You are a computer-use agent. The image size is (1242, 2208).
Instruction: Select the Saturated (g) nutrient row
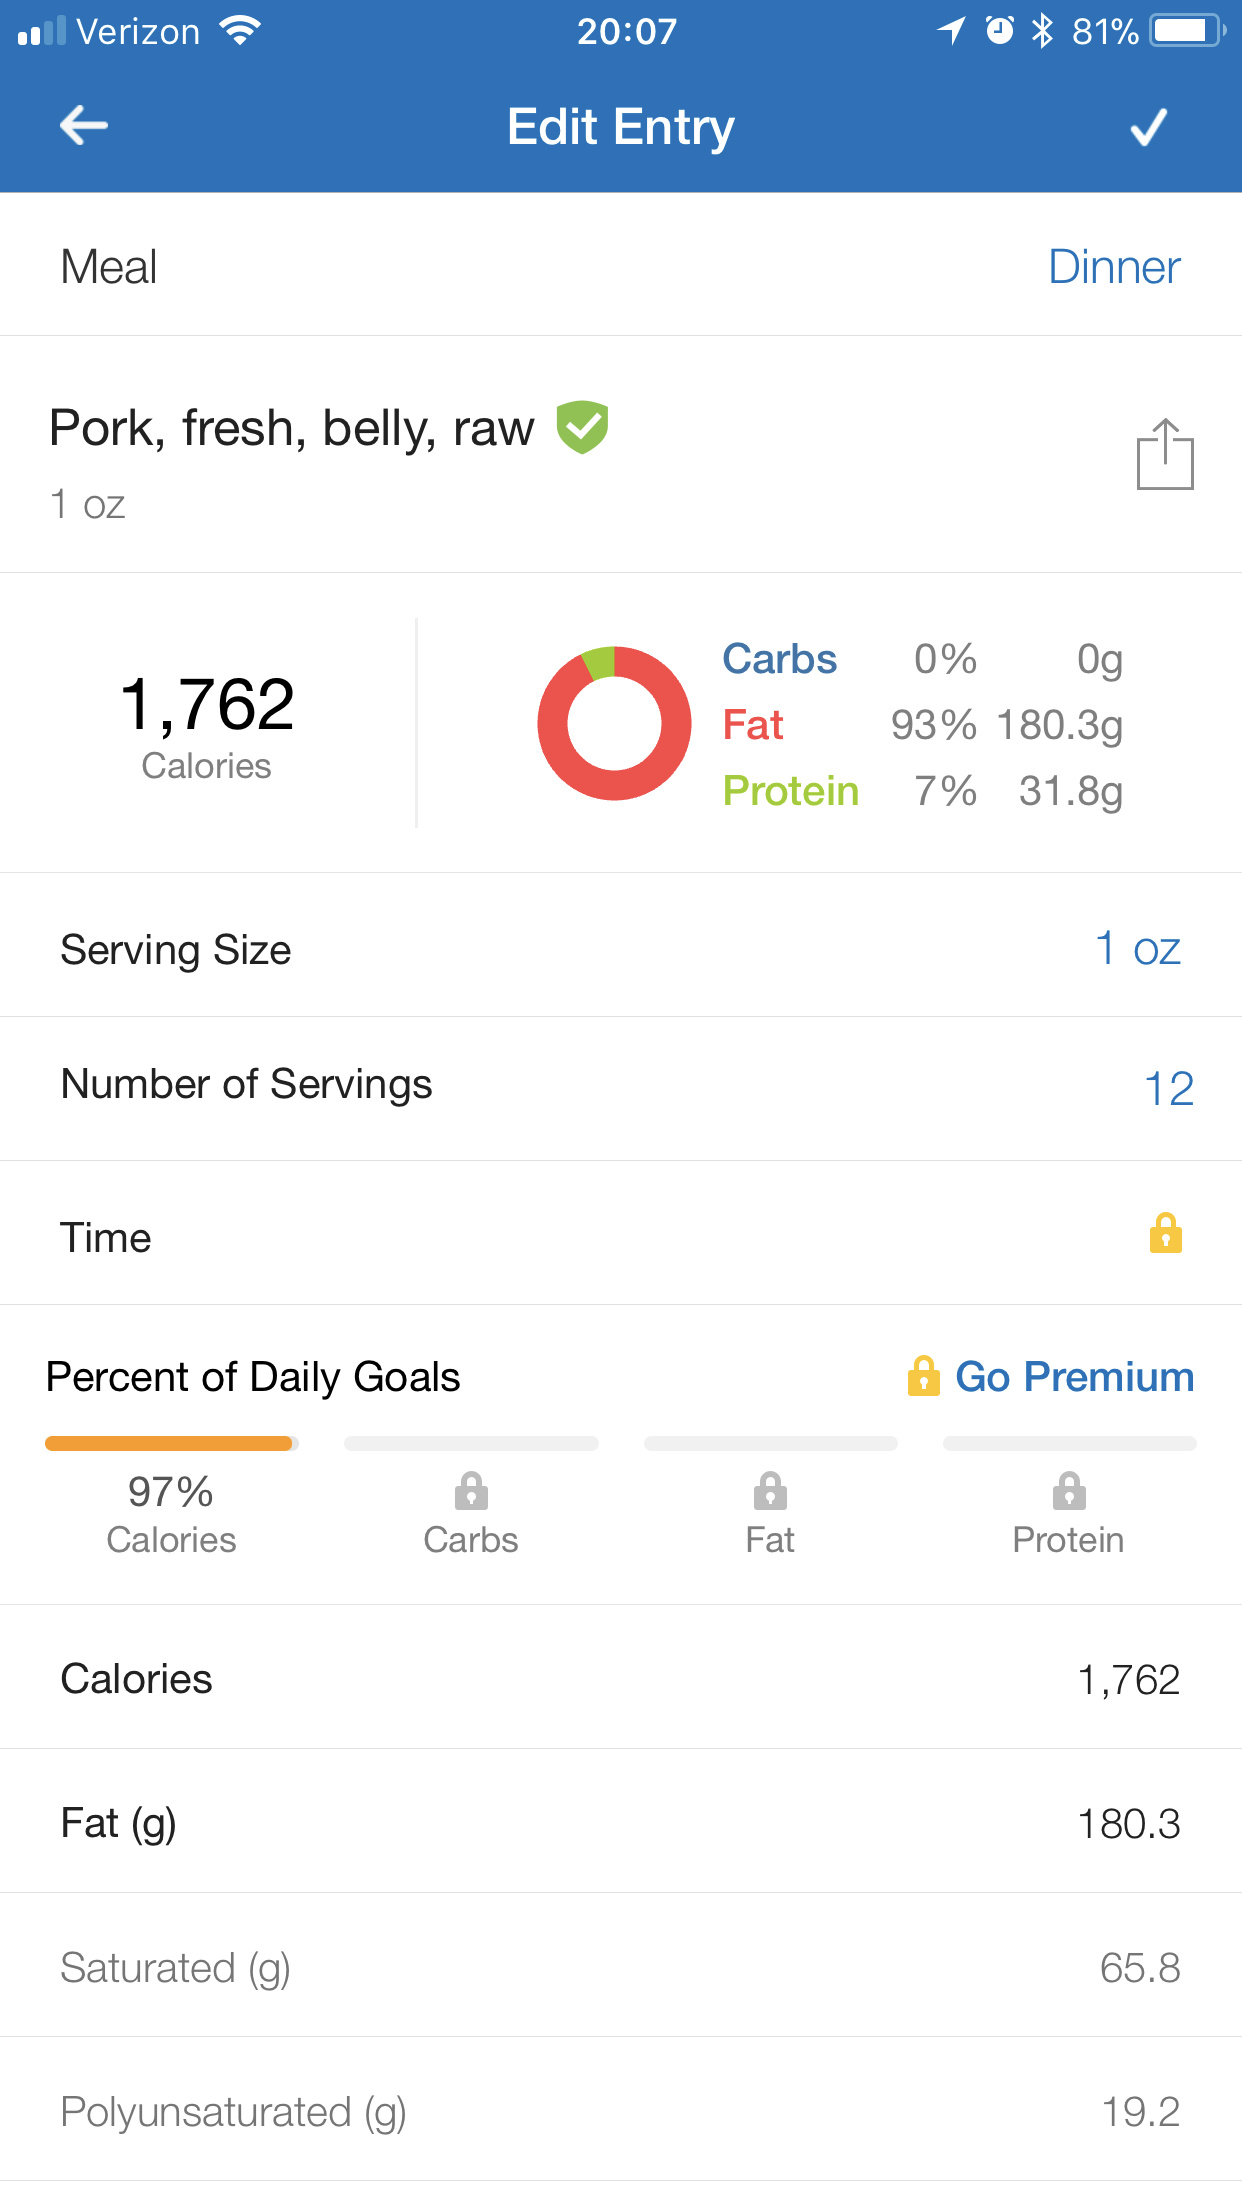(x=620, y=1966)
